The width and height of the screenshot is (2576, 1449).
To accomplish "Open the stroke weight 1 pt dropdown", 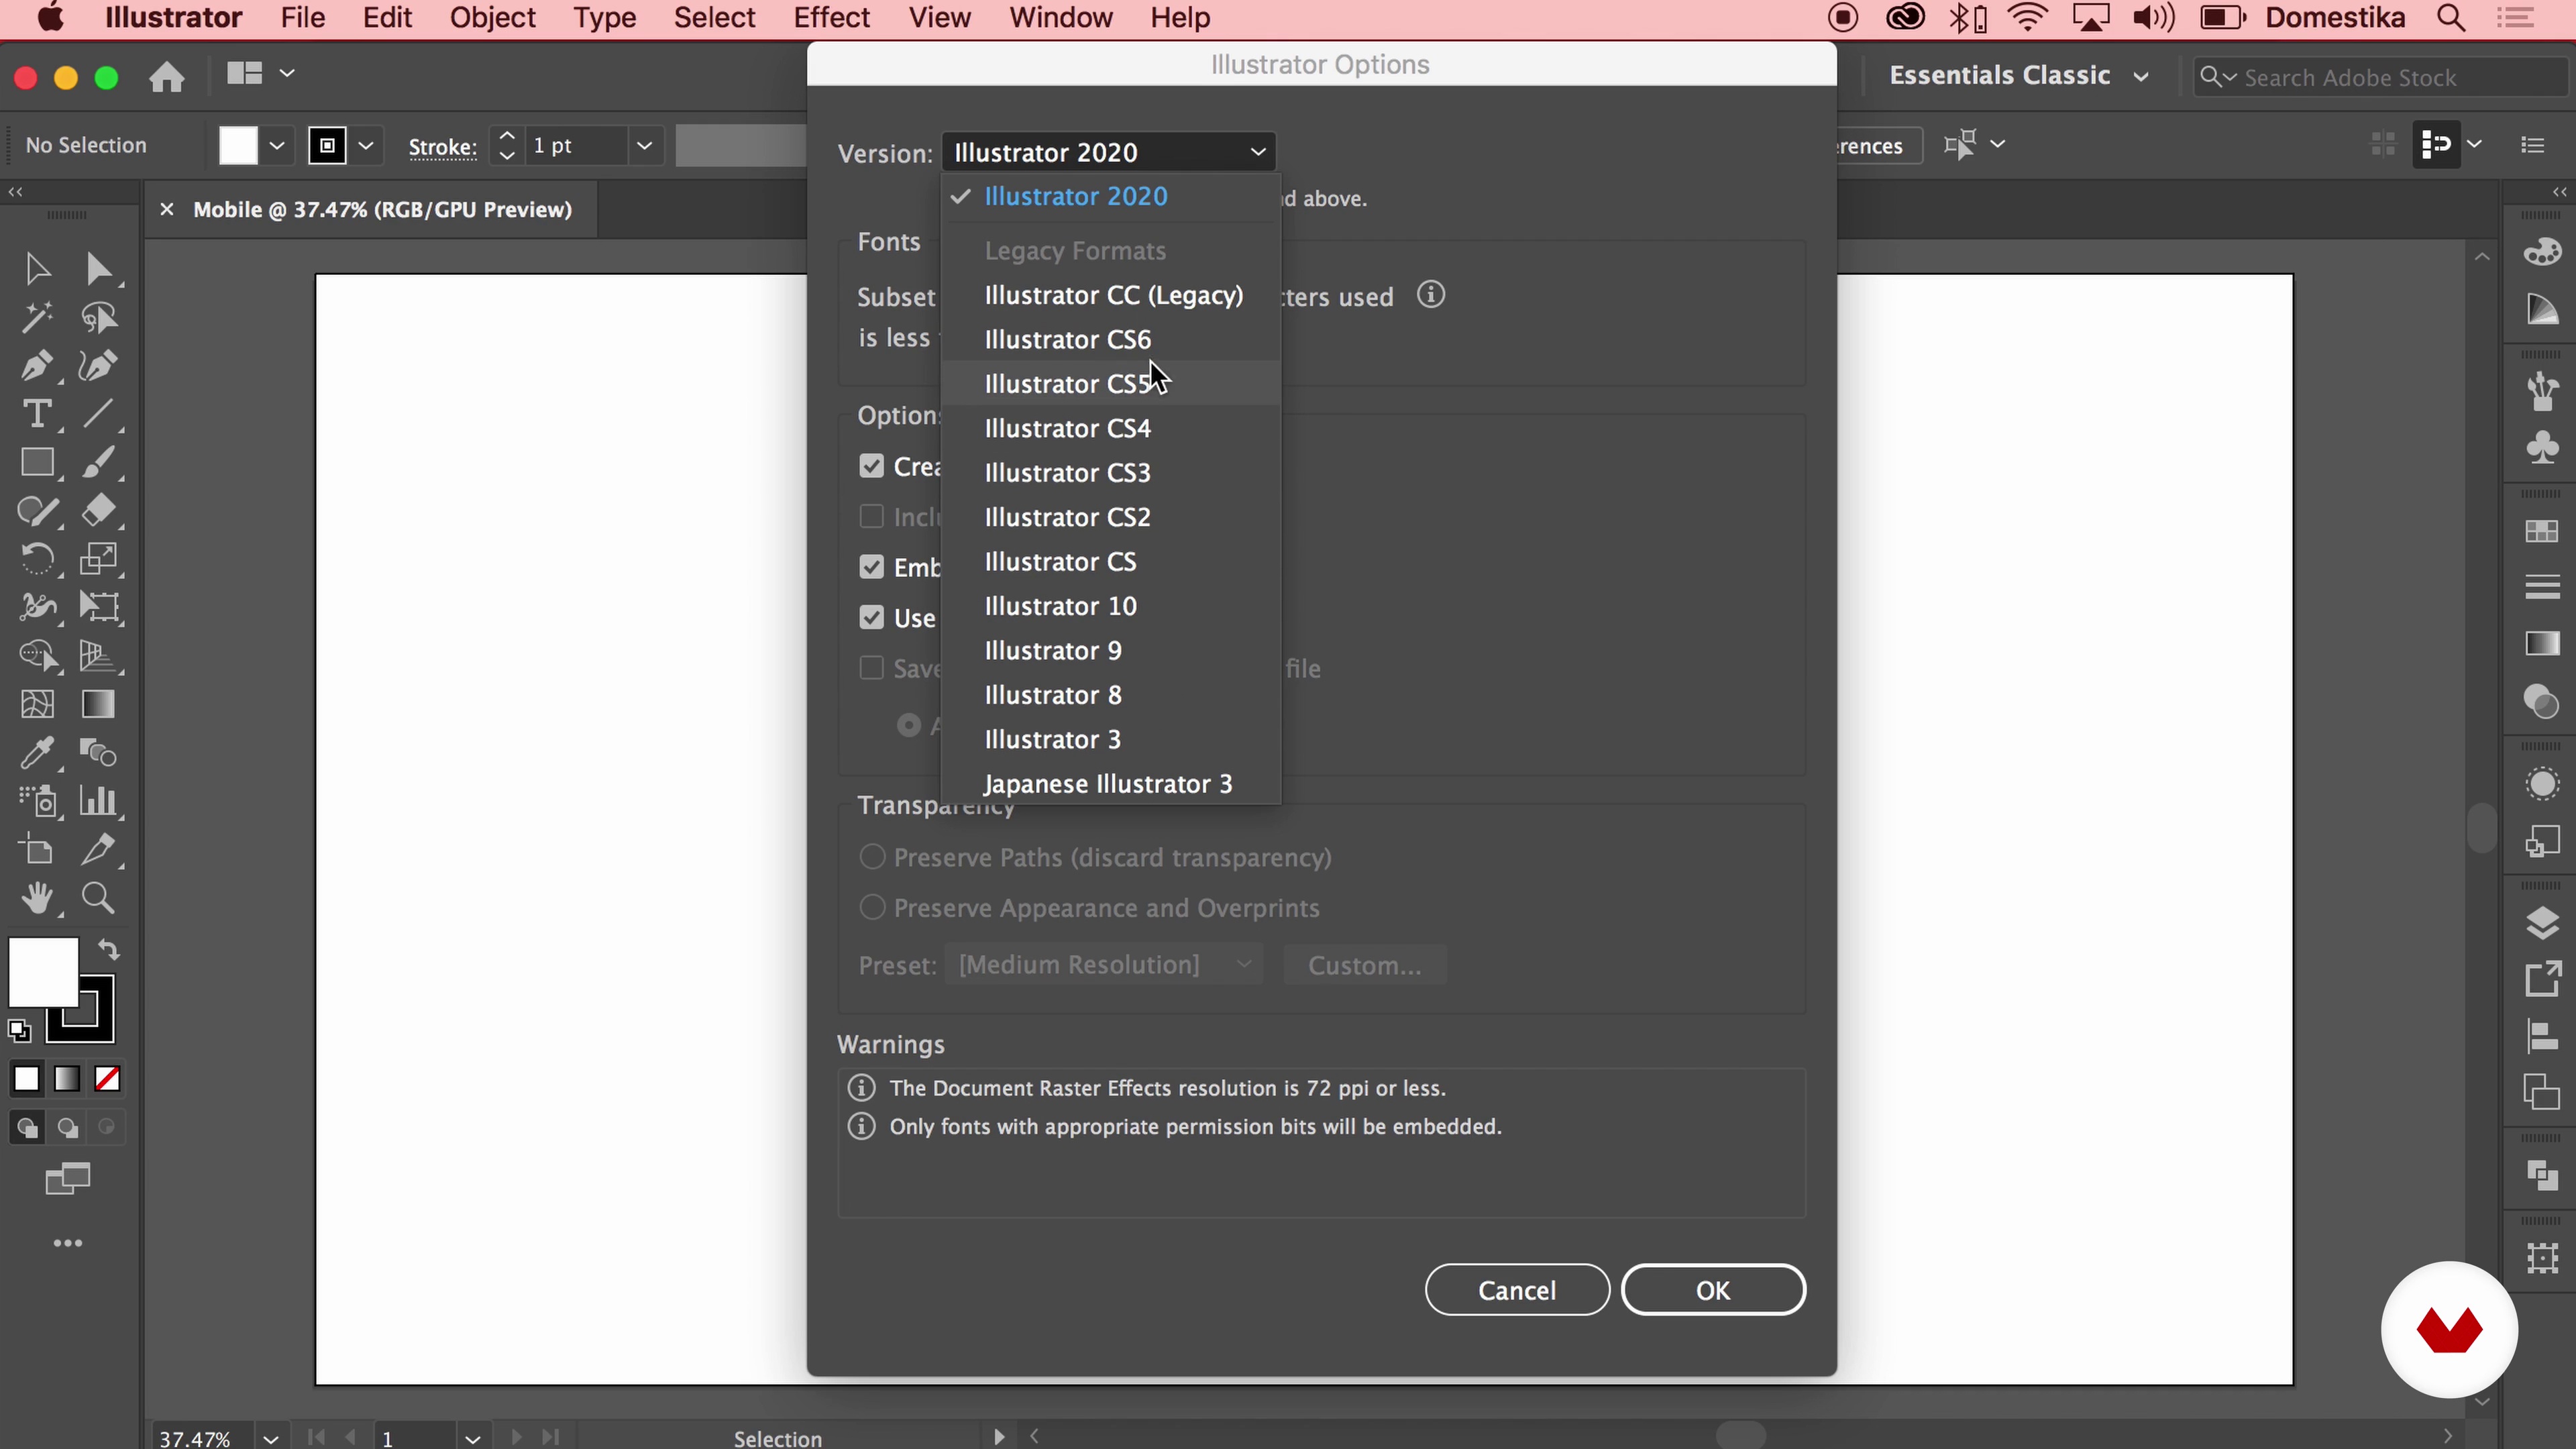I will (644, 146).
